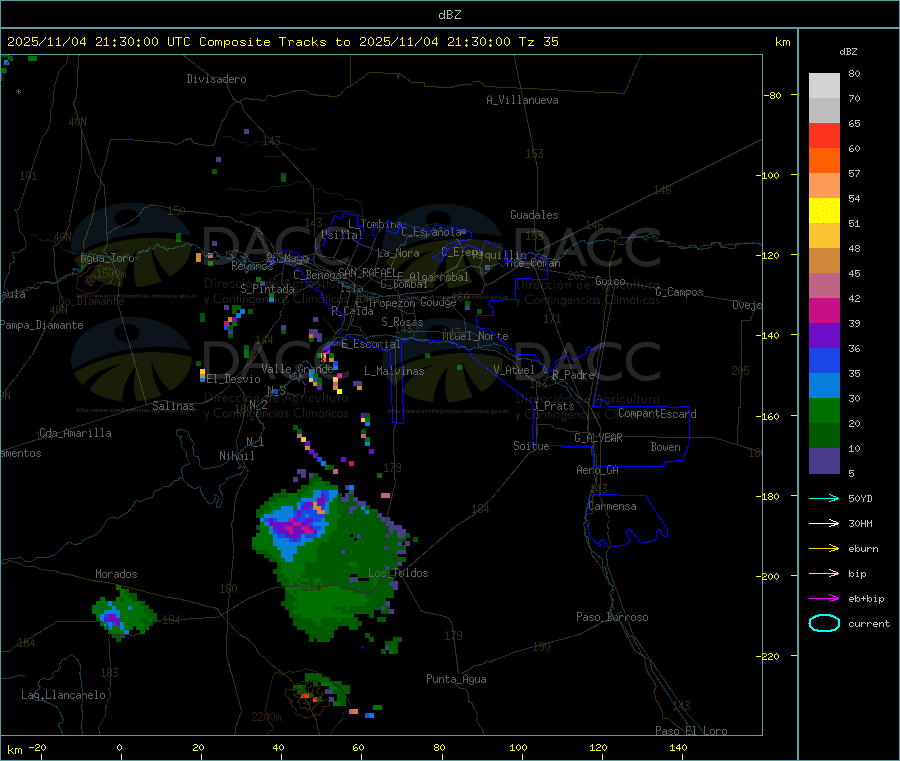This screenshot has height=761, width=900.
Task: Click the 'A_Villanueva' map label
Action: pos(522,100)
